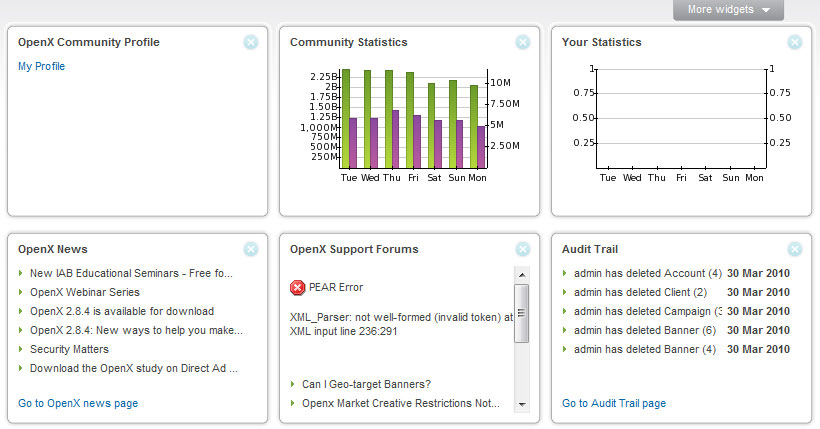Click the Your Statistics widget title
Viewport: 820px width, 429px height.
[601, 42]
